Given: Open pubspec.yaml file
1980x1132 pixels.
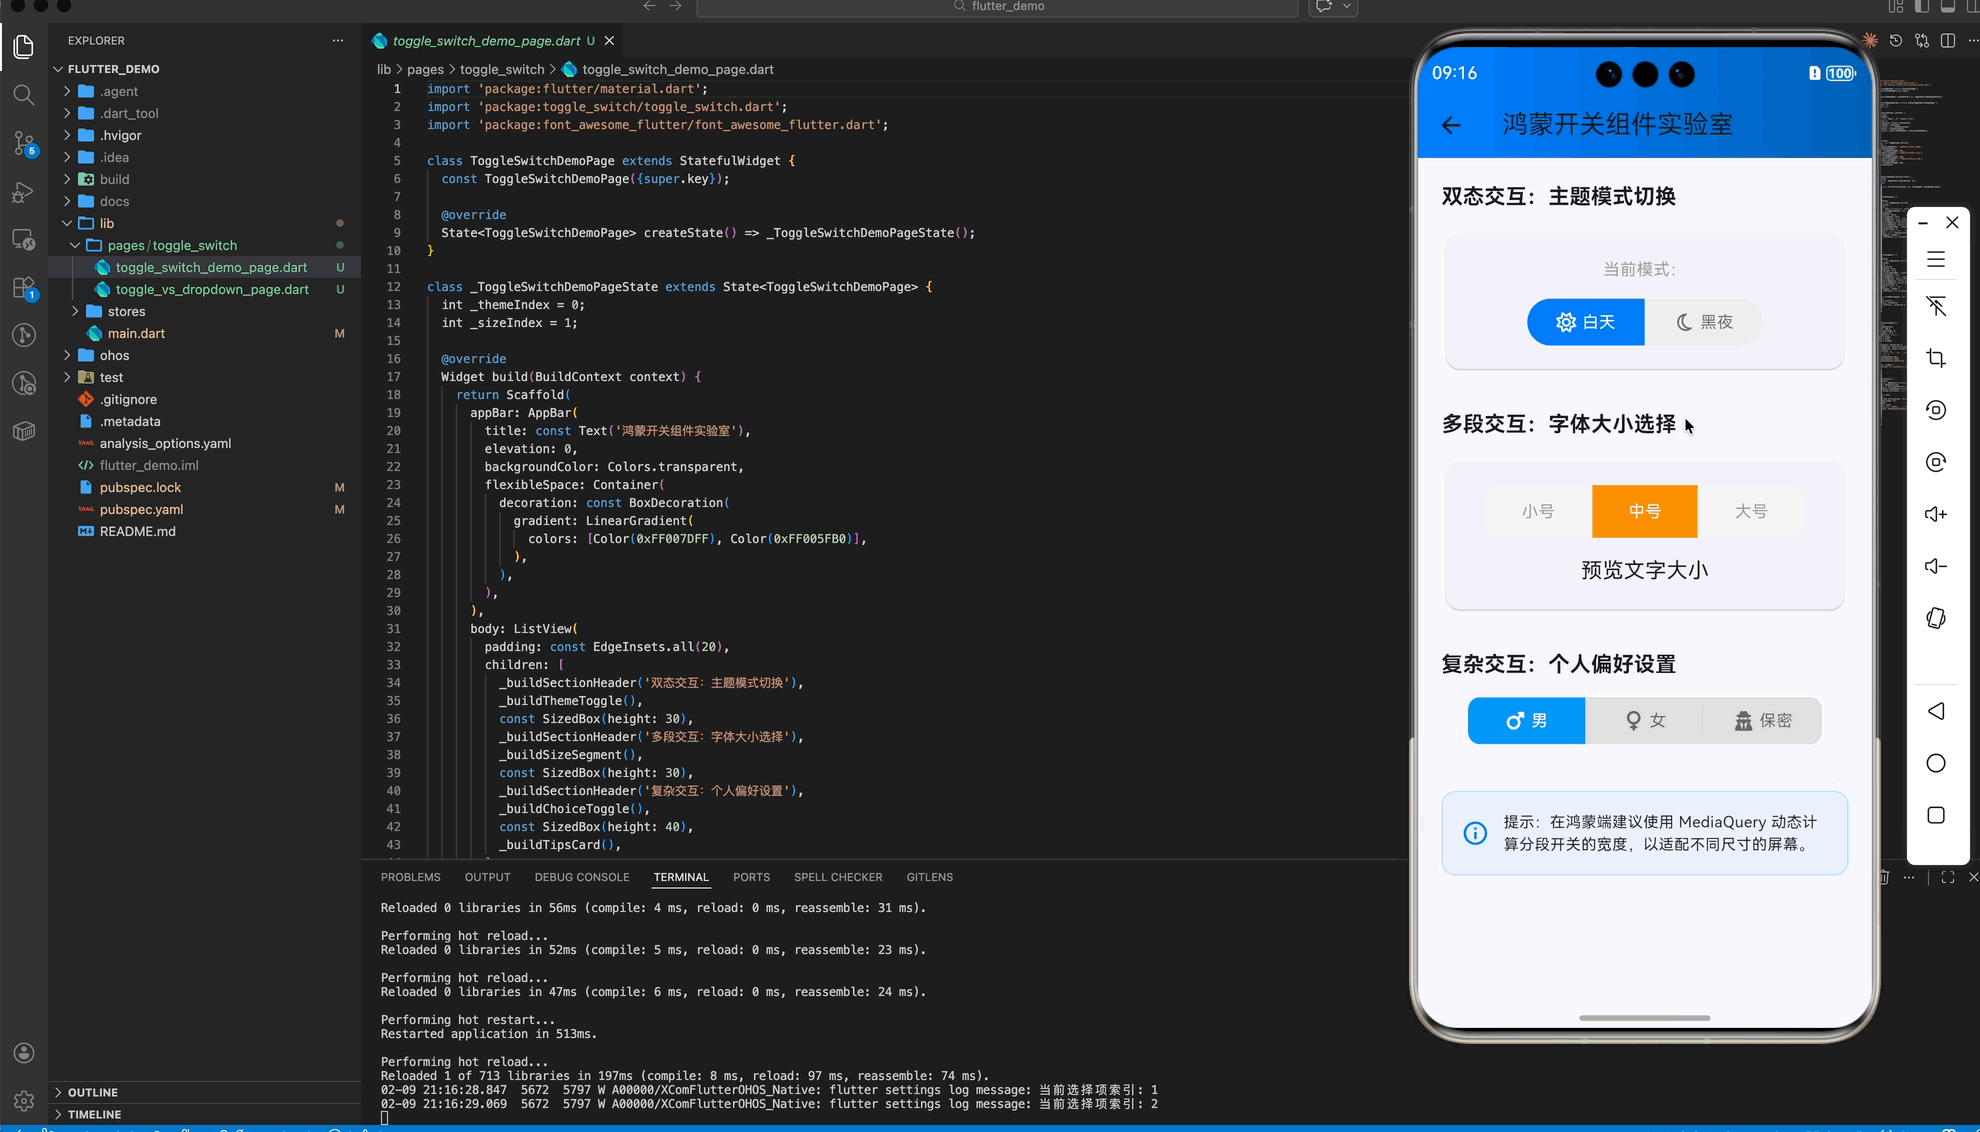Looking at the screenshot, I should (141, 509).
